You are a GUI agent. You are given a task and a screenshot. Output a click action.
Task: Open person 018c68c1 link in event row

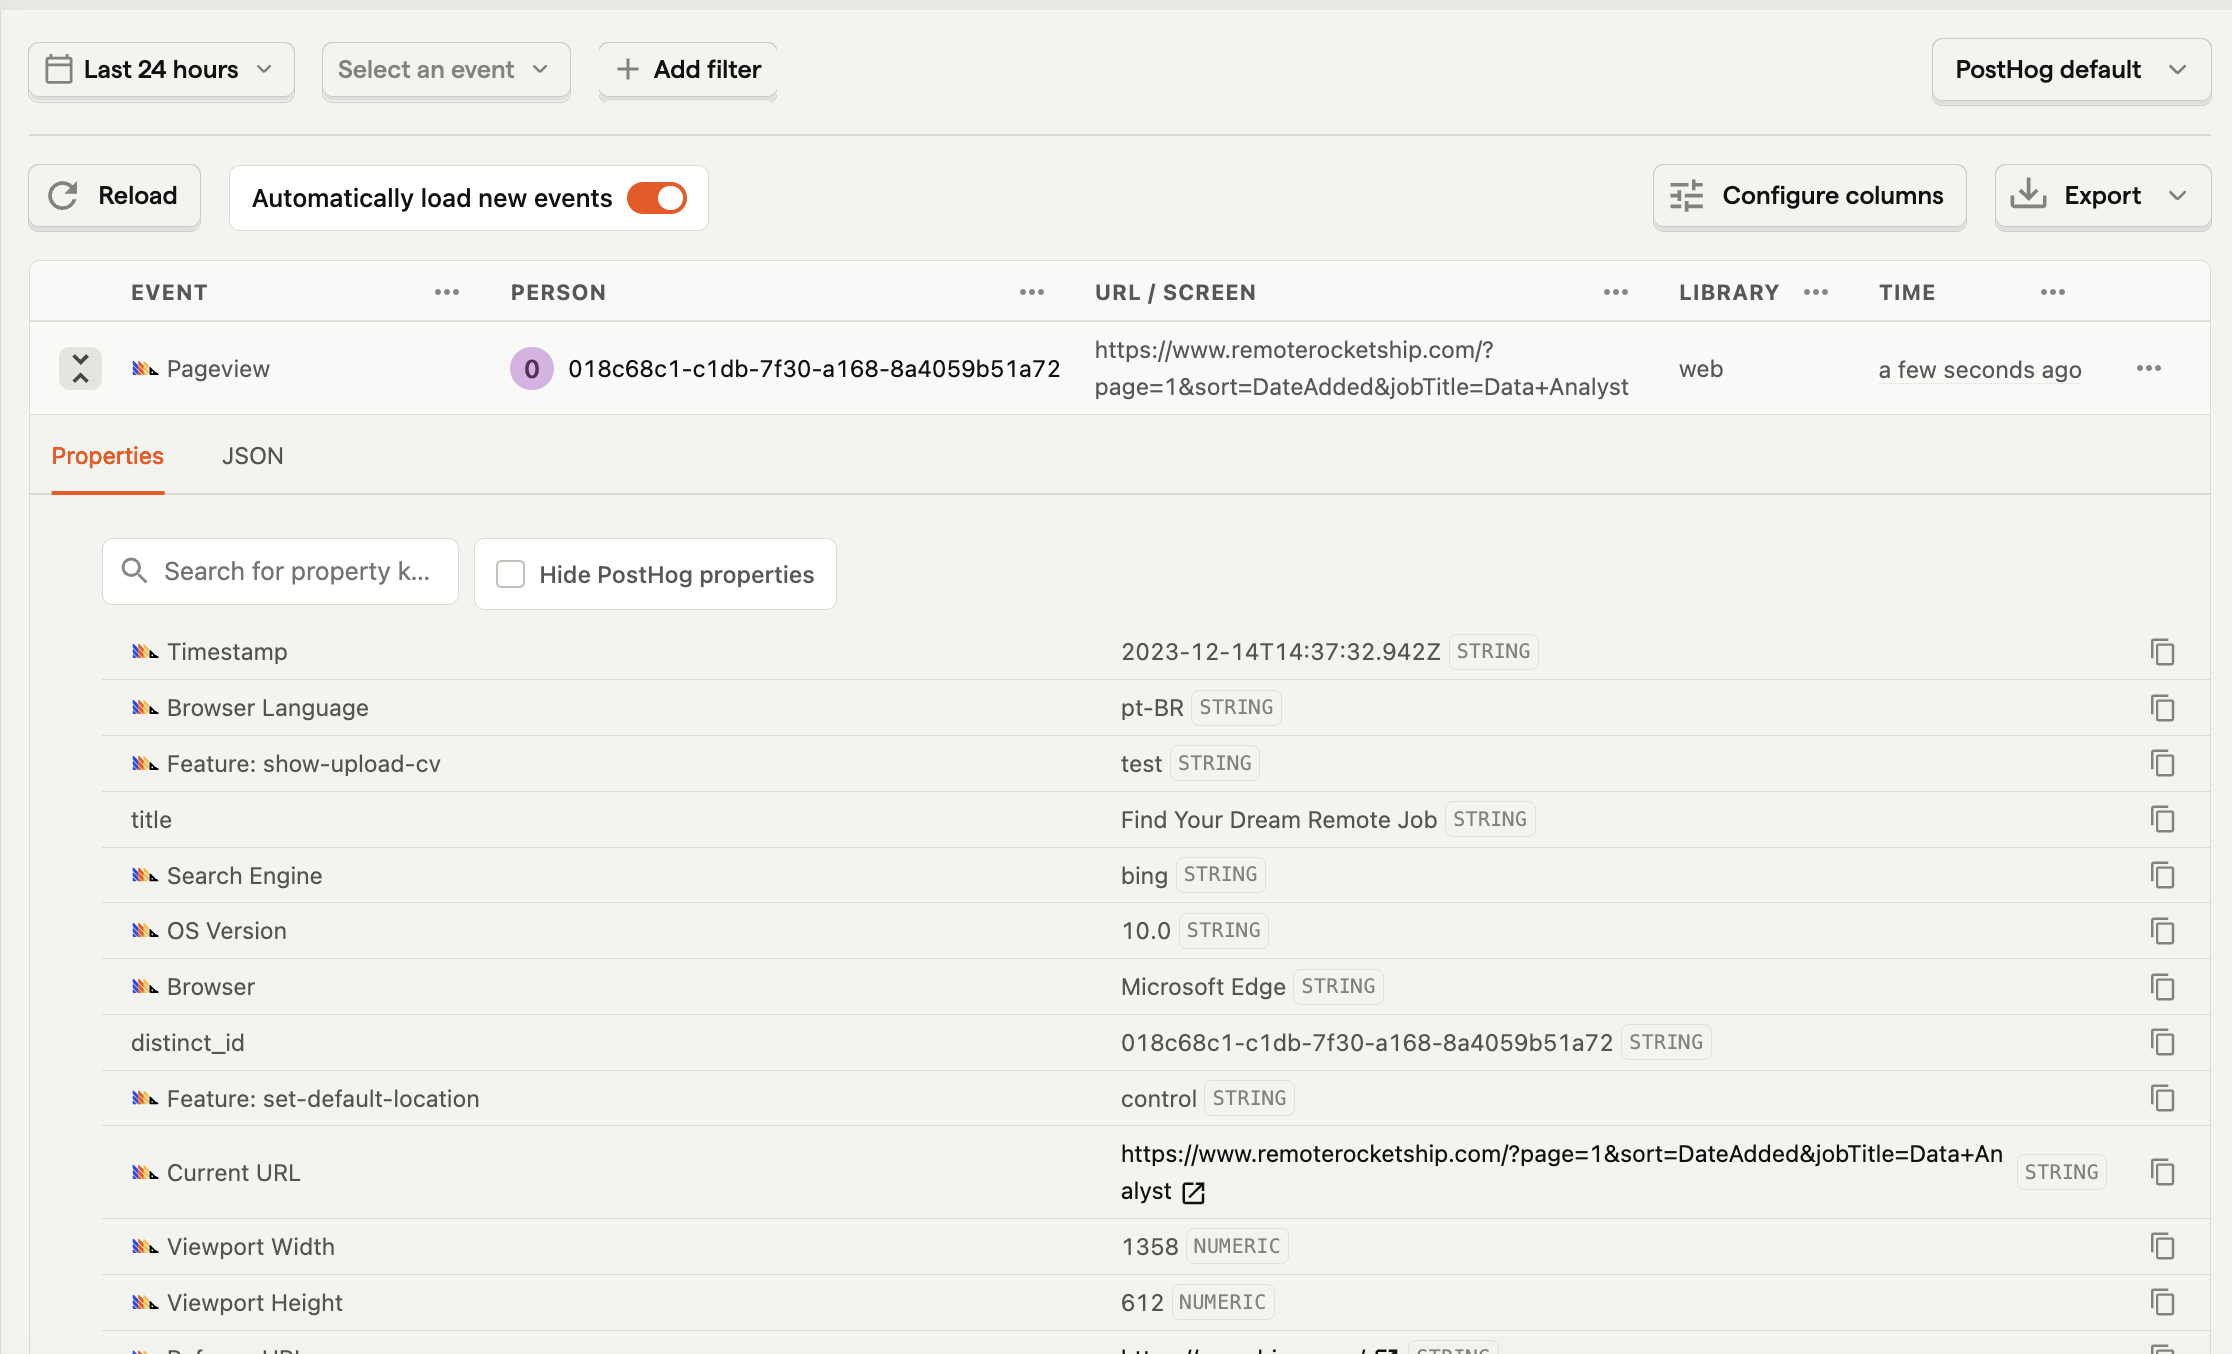pyautogui.click(x=814, y=369)
